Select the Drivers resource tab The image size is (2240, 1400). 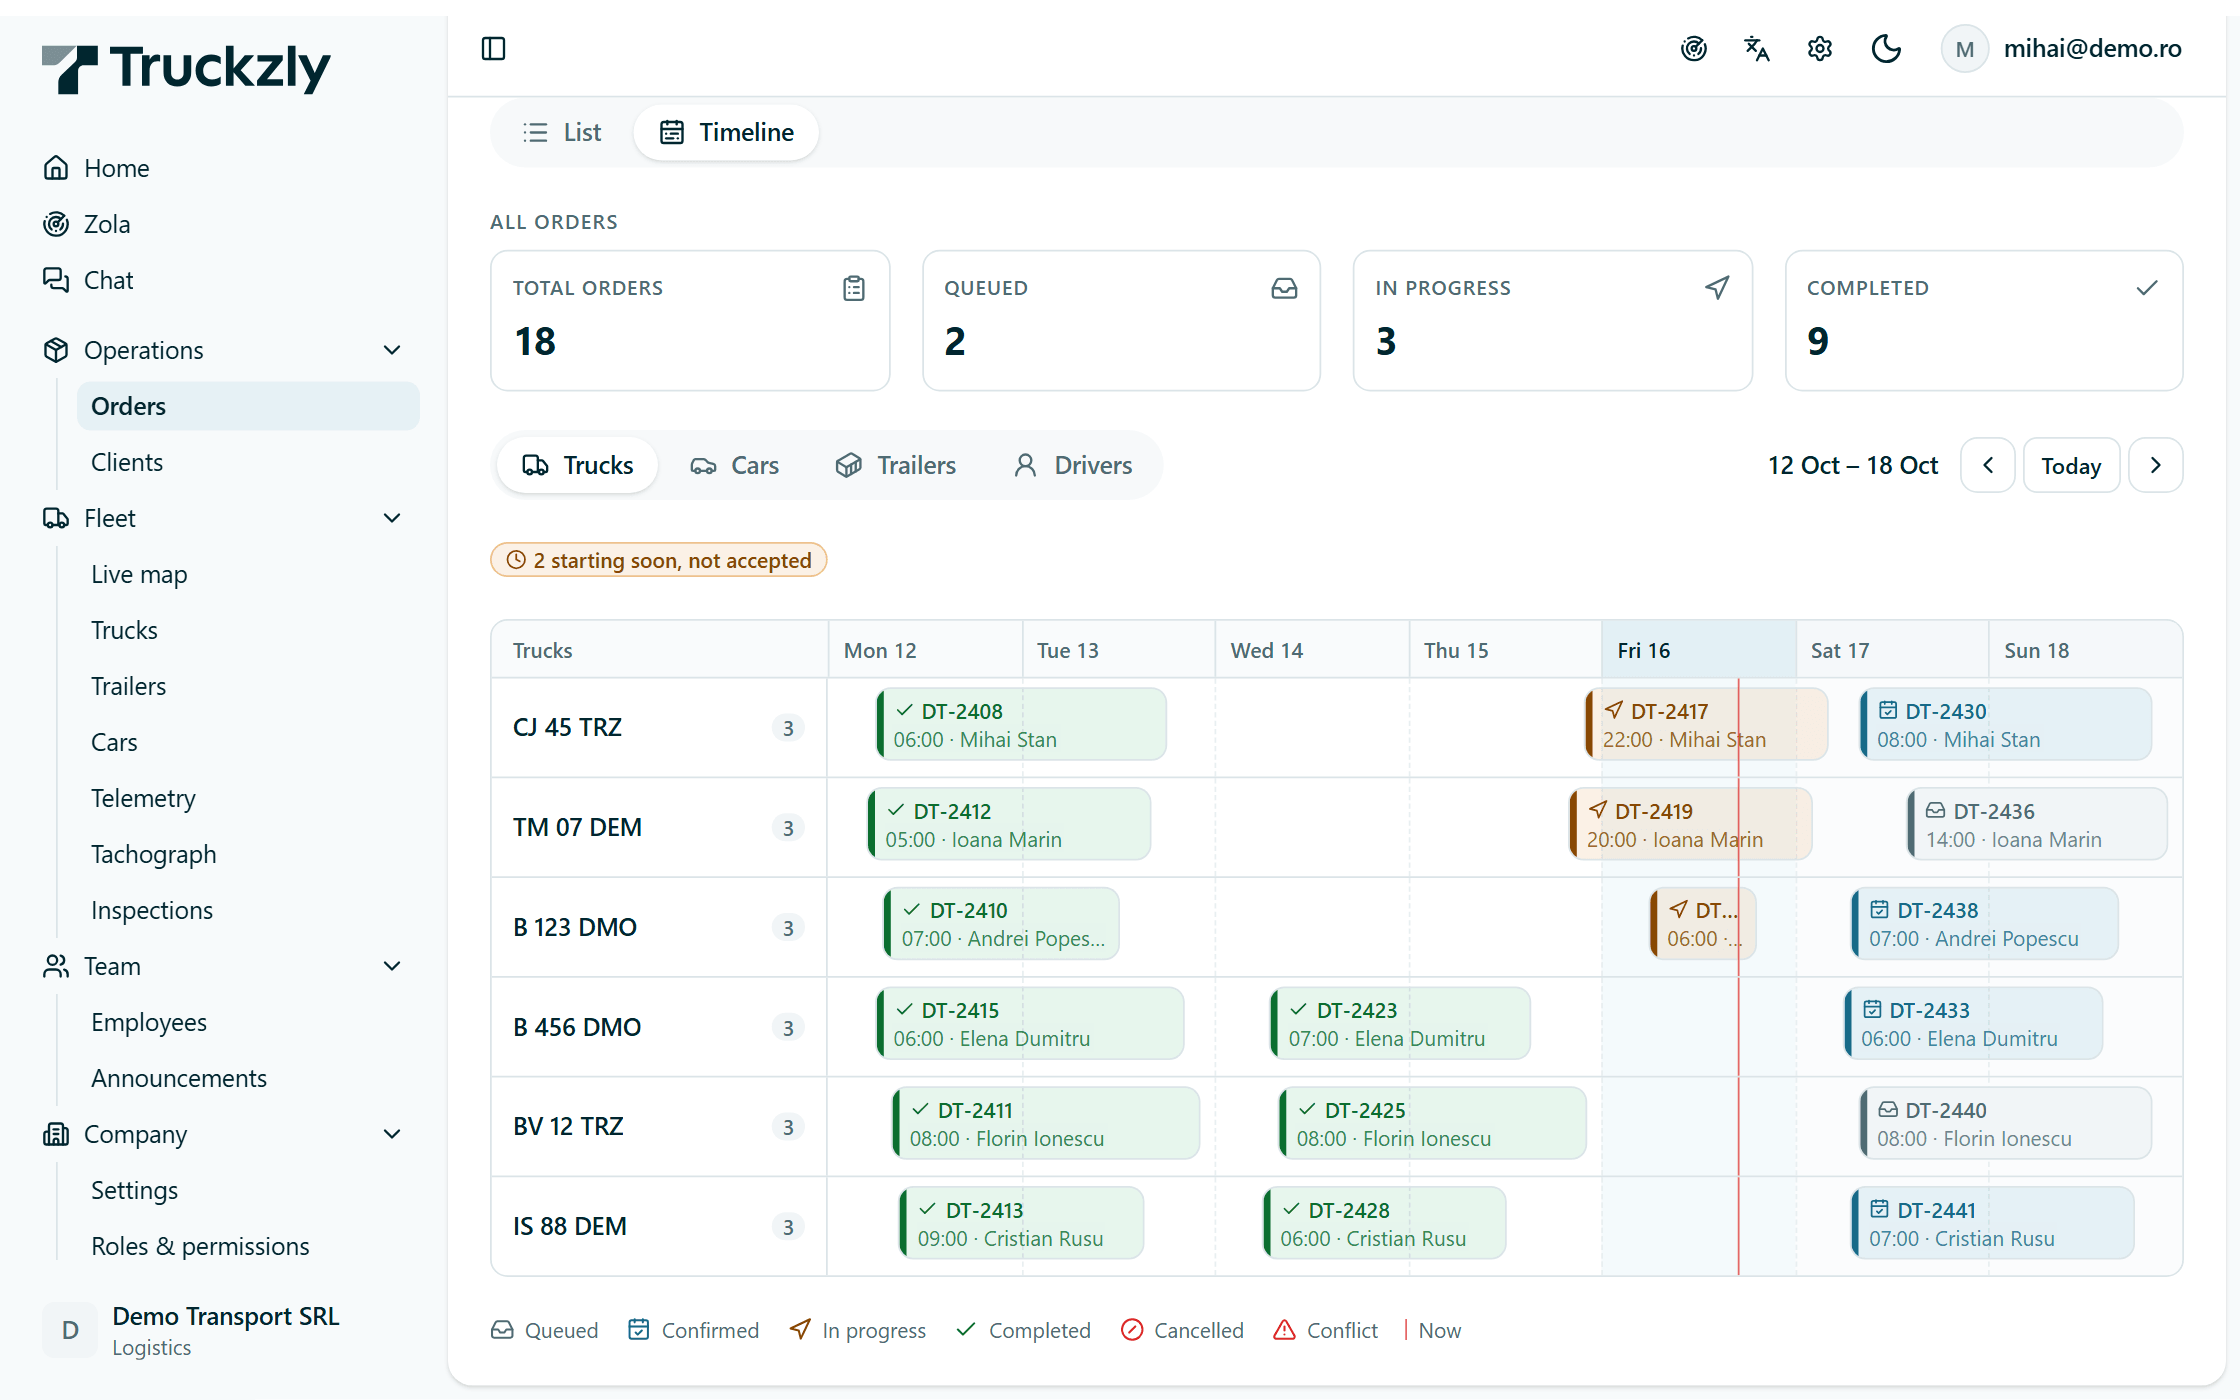(1073, 465)
